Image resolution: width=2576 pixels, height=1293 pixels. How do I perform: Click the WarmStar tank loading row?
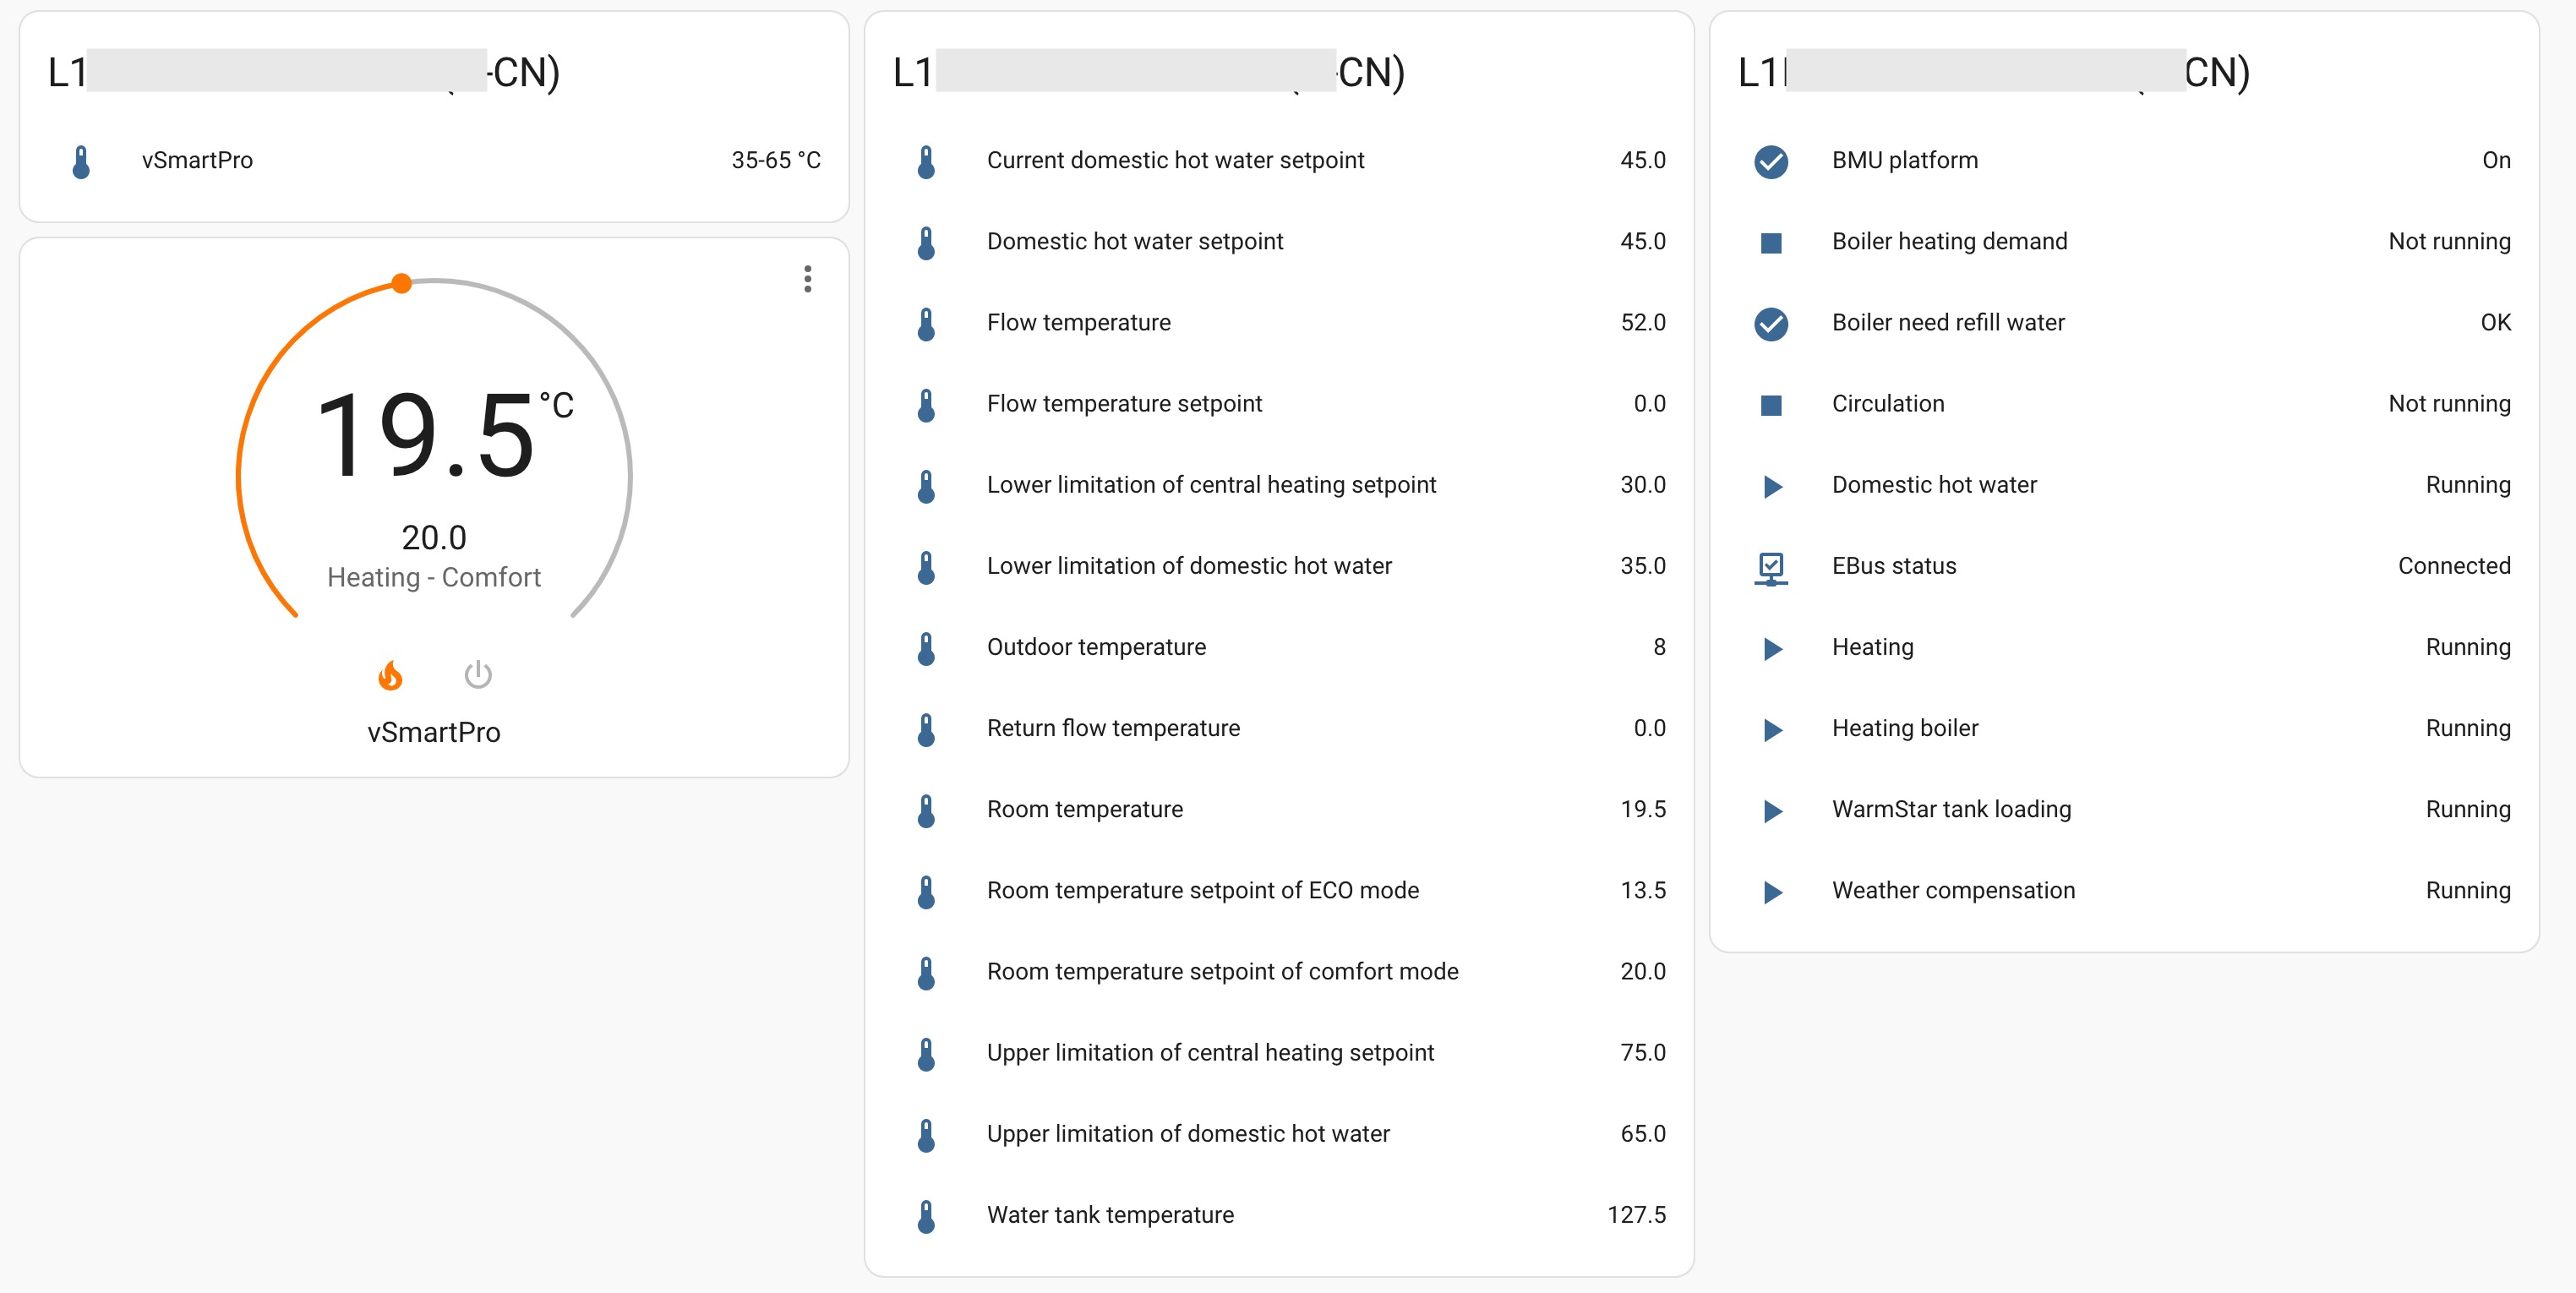(x=1950, y=810)
